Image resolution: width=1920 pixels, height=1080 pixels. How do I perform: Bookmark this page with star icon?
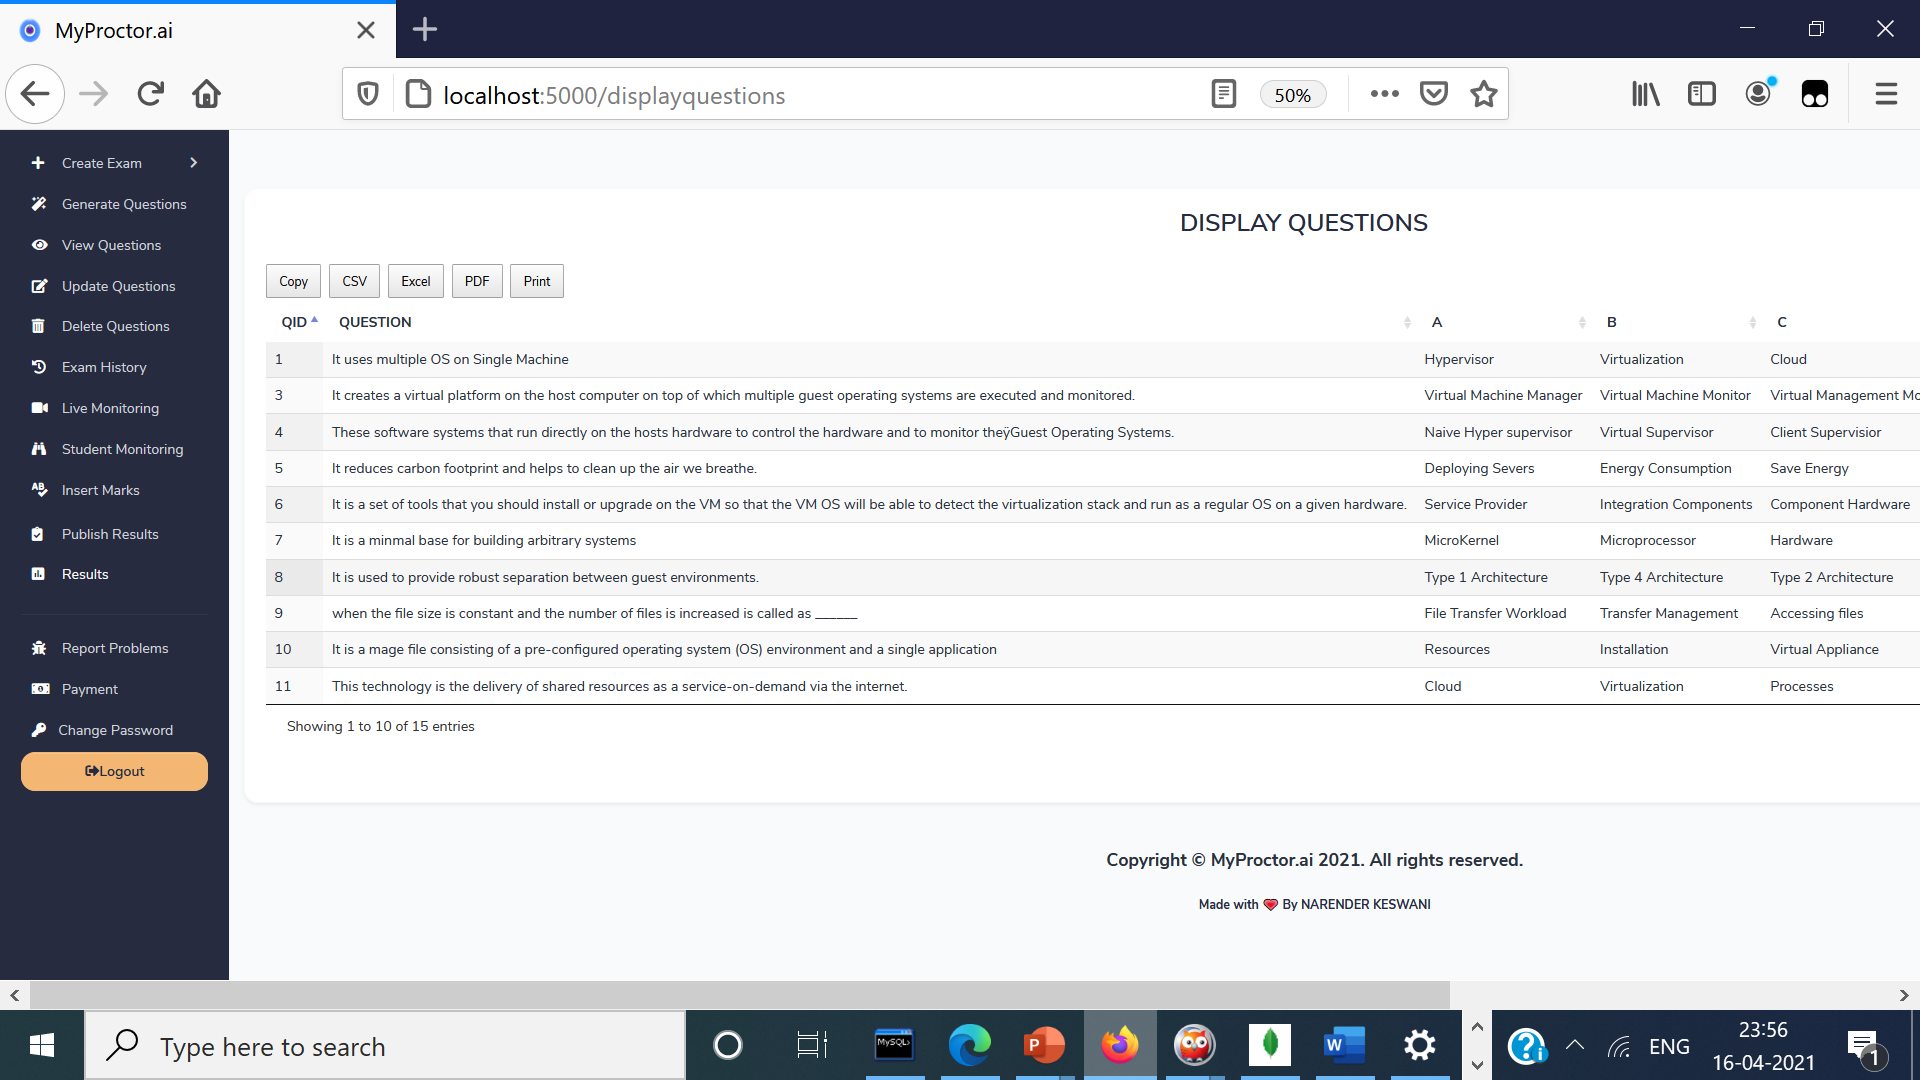click(1483, 94)
